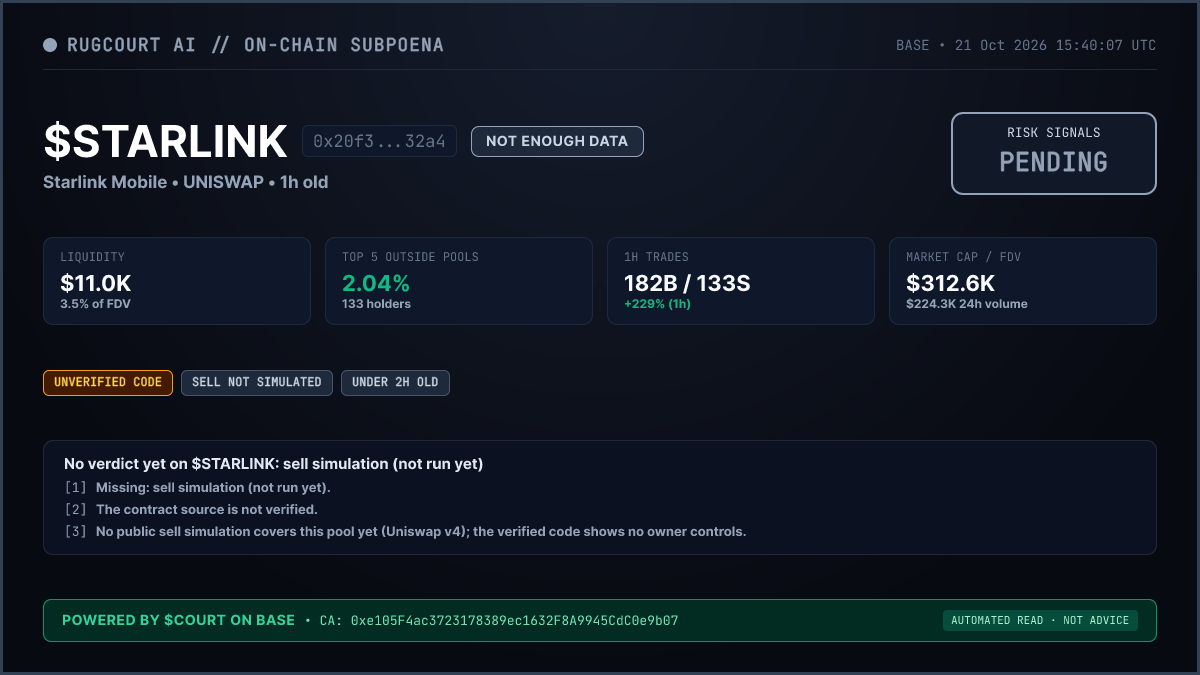
Task: Open the RISK SIGNALS PENDING box
Action: point(1054,153)
